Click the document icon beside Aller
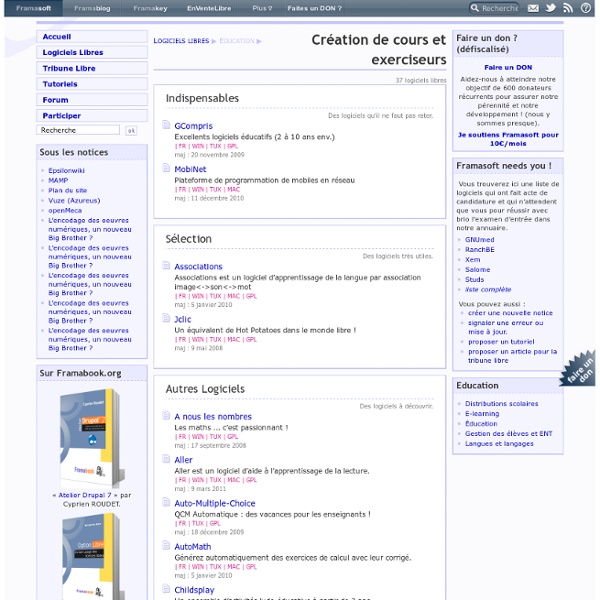 tap(166, 459)
